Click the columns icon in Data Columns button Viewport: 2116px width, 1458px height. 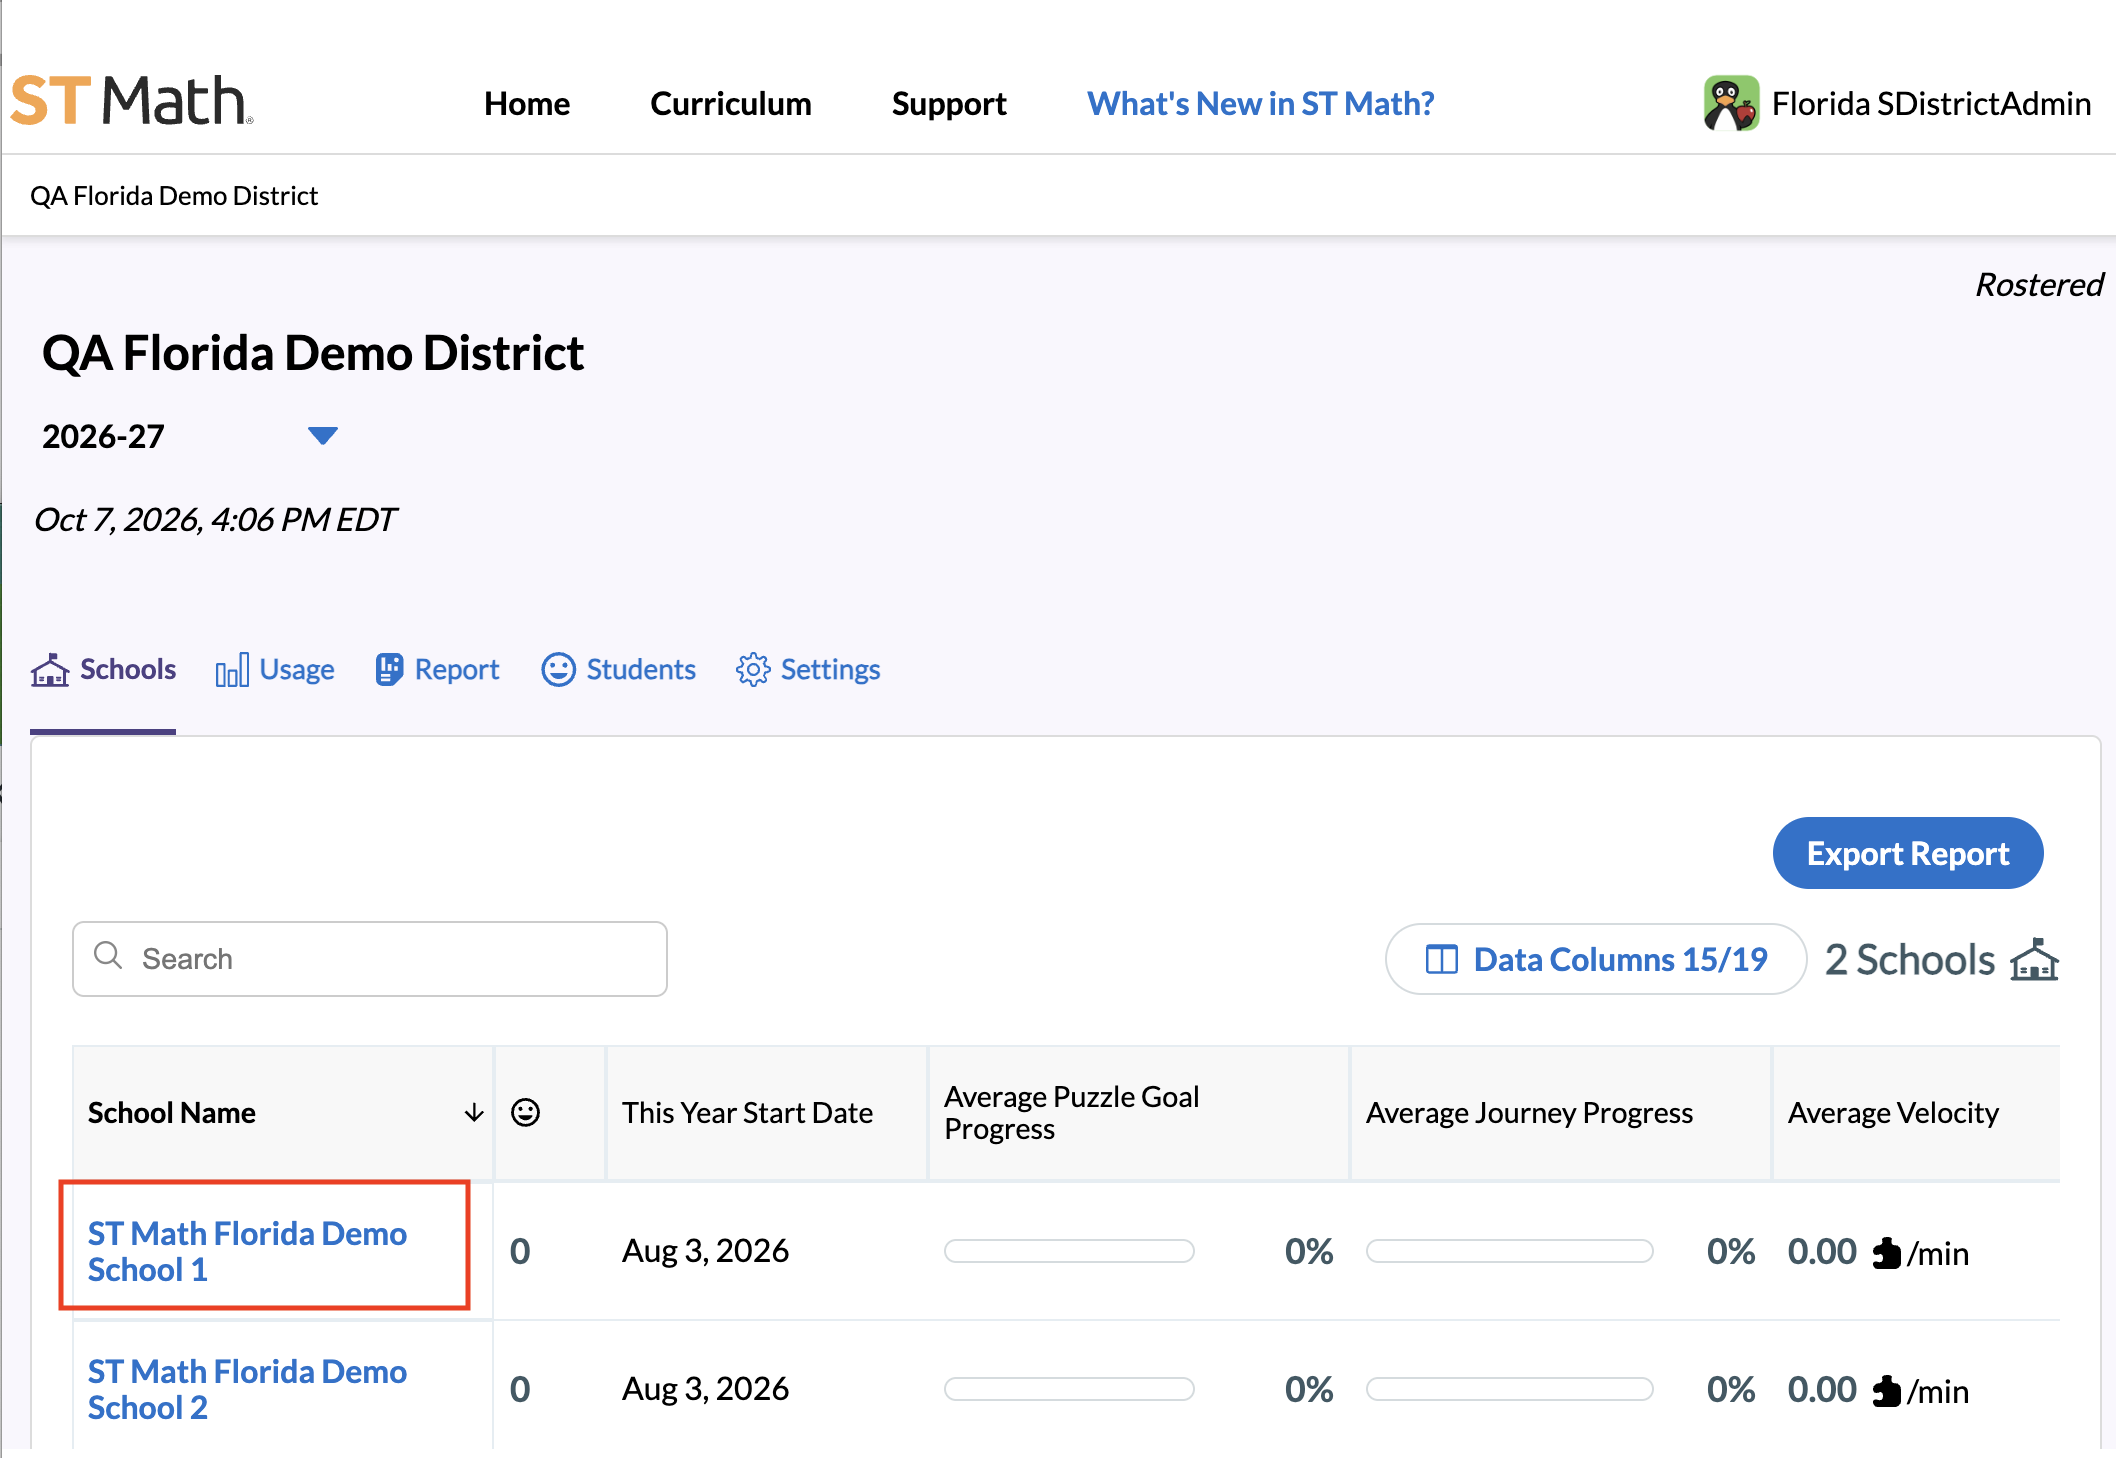[x=1441, y=959]
